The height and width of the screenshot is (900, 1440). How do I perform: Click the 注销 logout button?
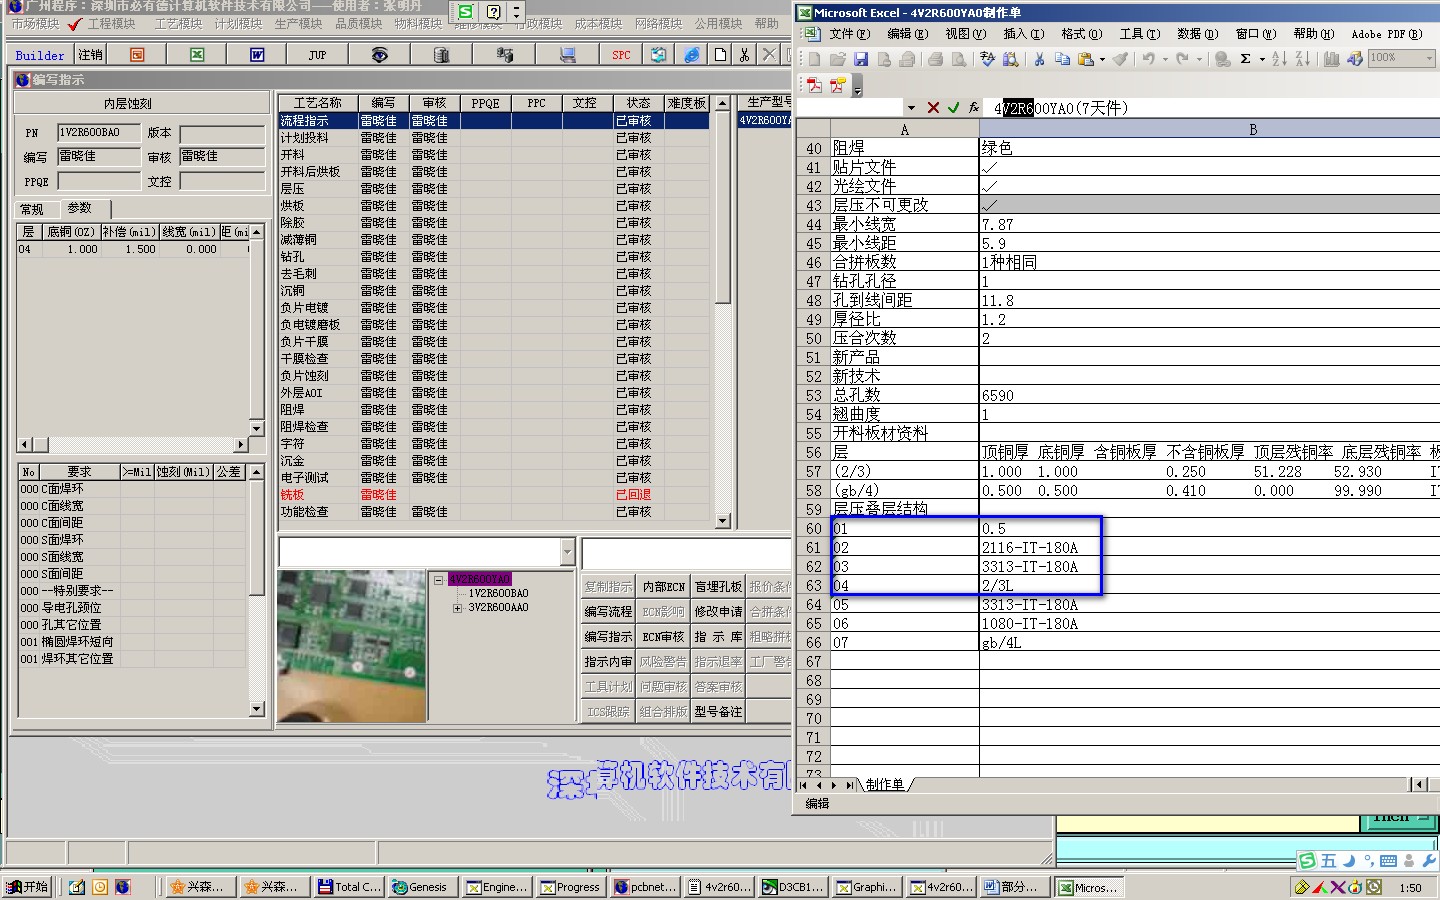pos(90,55)
